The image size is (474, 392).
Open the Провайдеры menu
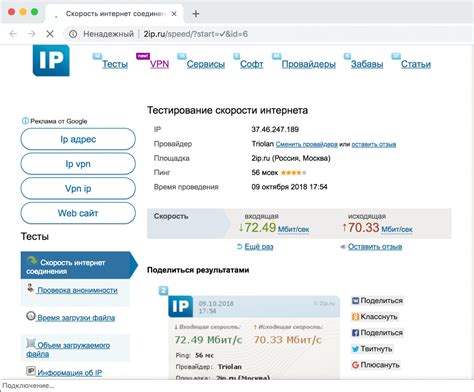pyautogui.click(x=309, y=64)
